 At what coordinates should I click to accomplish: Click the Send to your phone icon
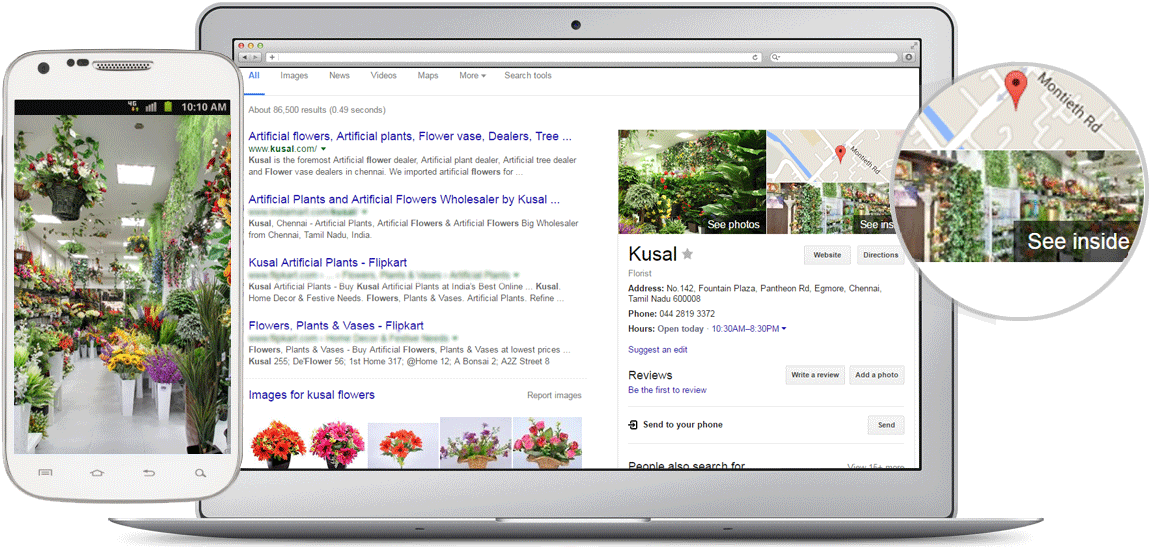pyautogui.click(x=633, y=425)
